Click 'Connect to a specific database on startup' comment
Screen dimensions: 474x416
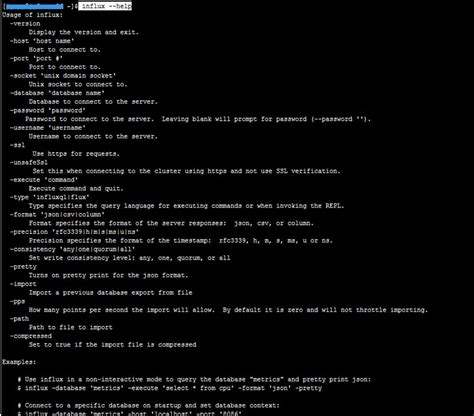[148, 405]
